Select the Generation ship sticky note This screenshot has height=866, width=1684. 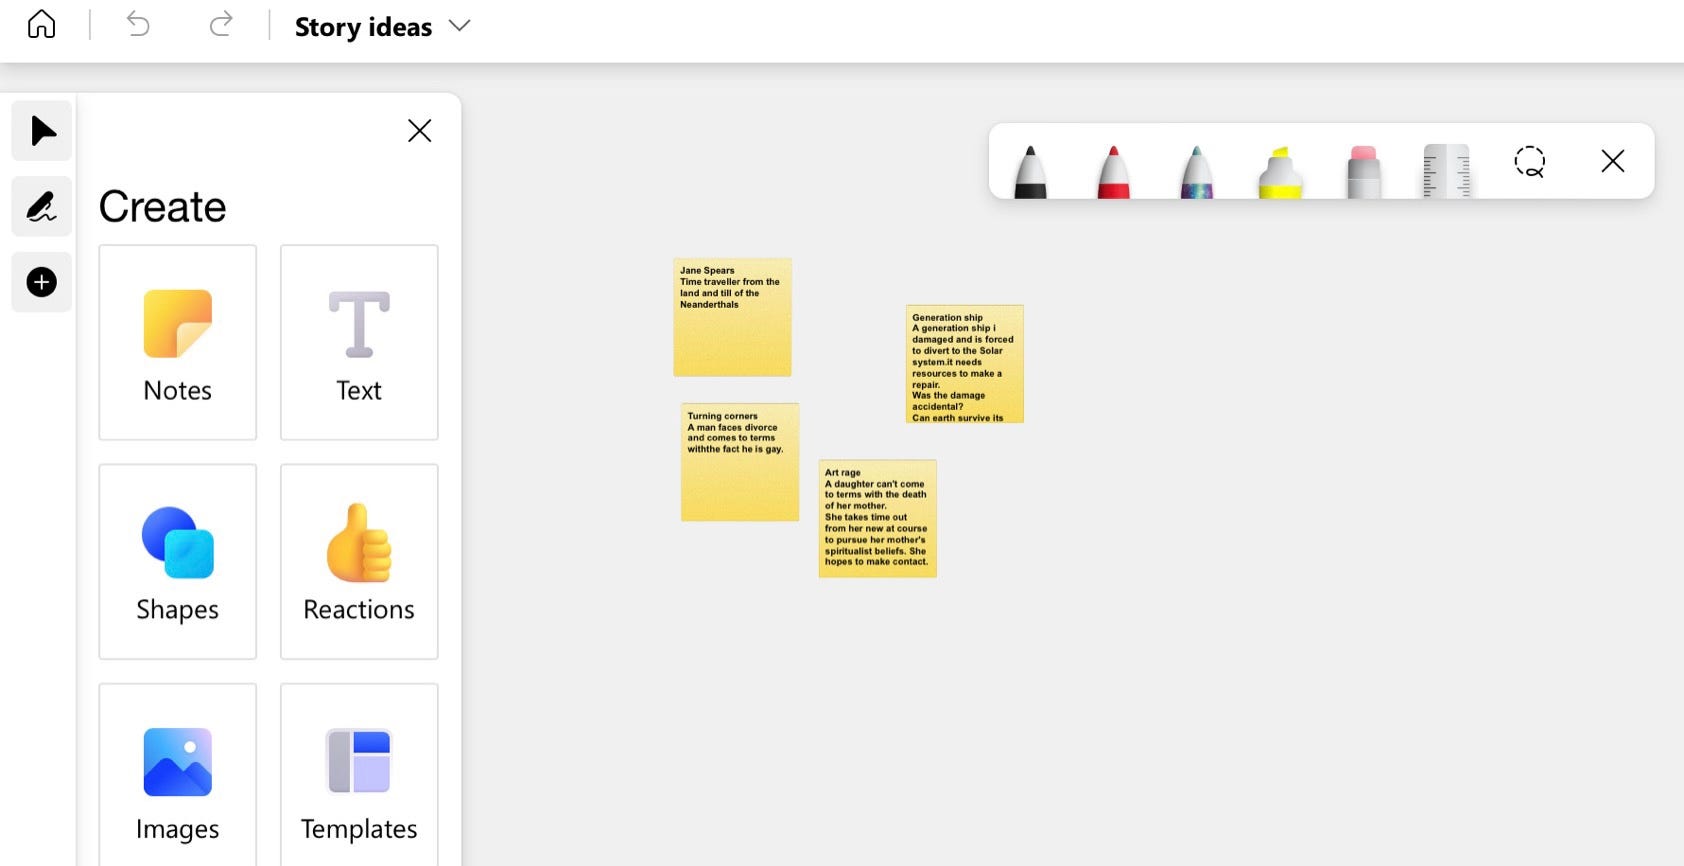pos(965,364)
